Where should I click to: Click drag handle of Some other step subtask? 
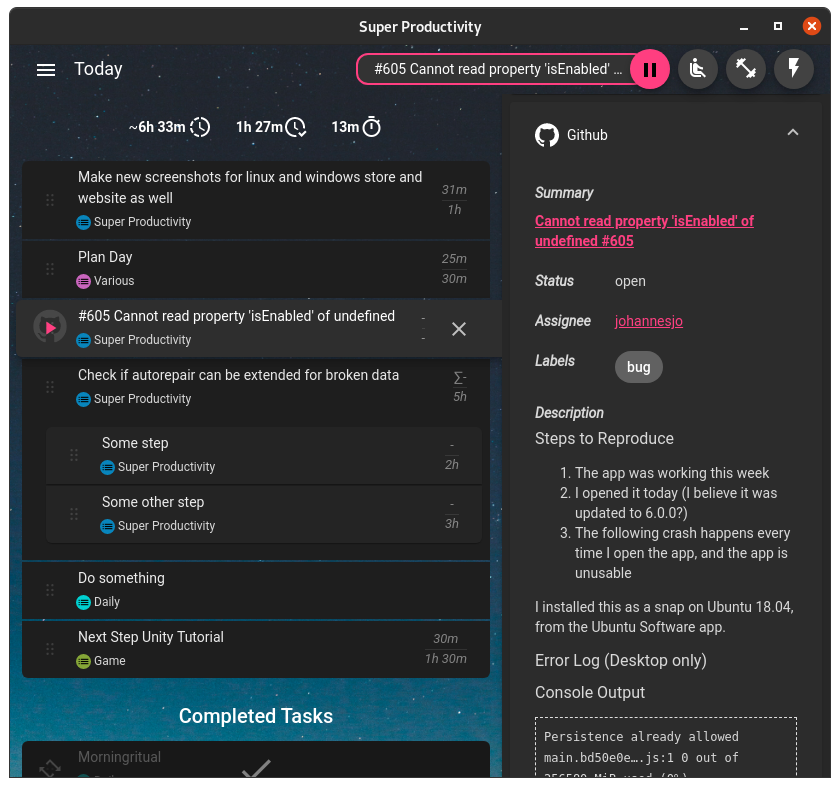pos(74,514)
